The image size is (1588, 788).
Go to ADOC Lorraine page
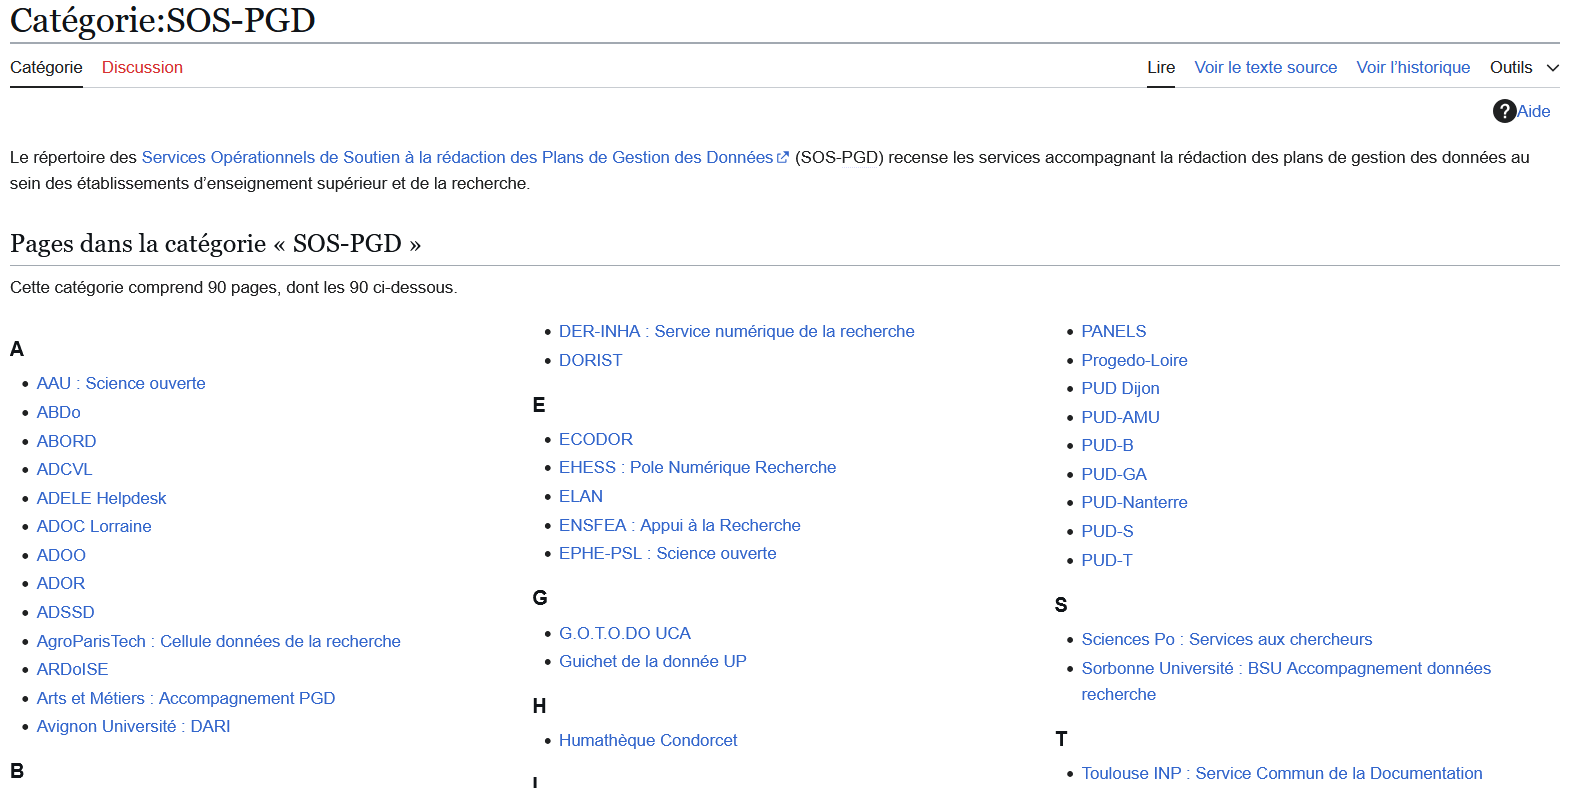pos(94,526)
